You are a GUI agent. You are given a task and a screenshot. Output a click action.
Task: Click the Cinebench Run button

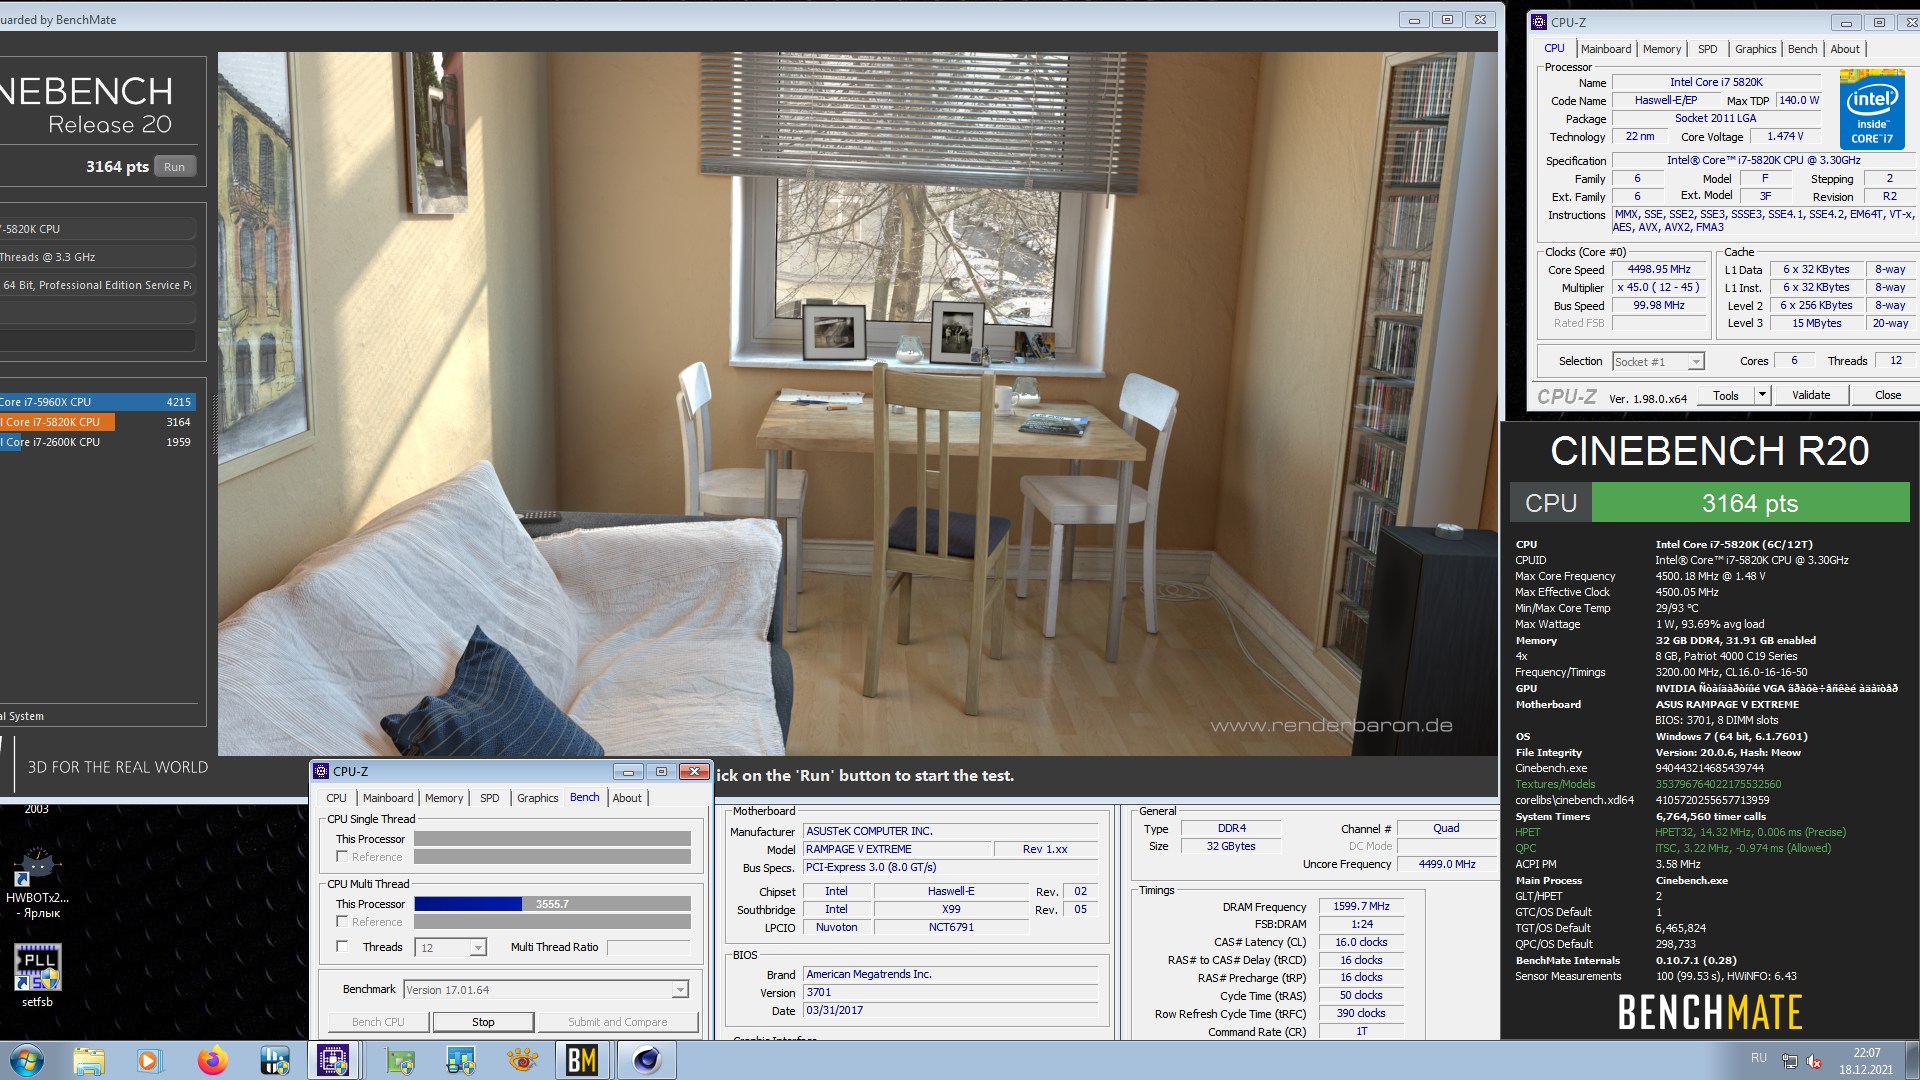(x=174, y=167)
